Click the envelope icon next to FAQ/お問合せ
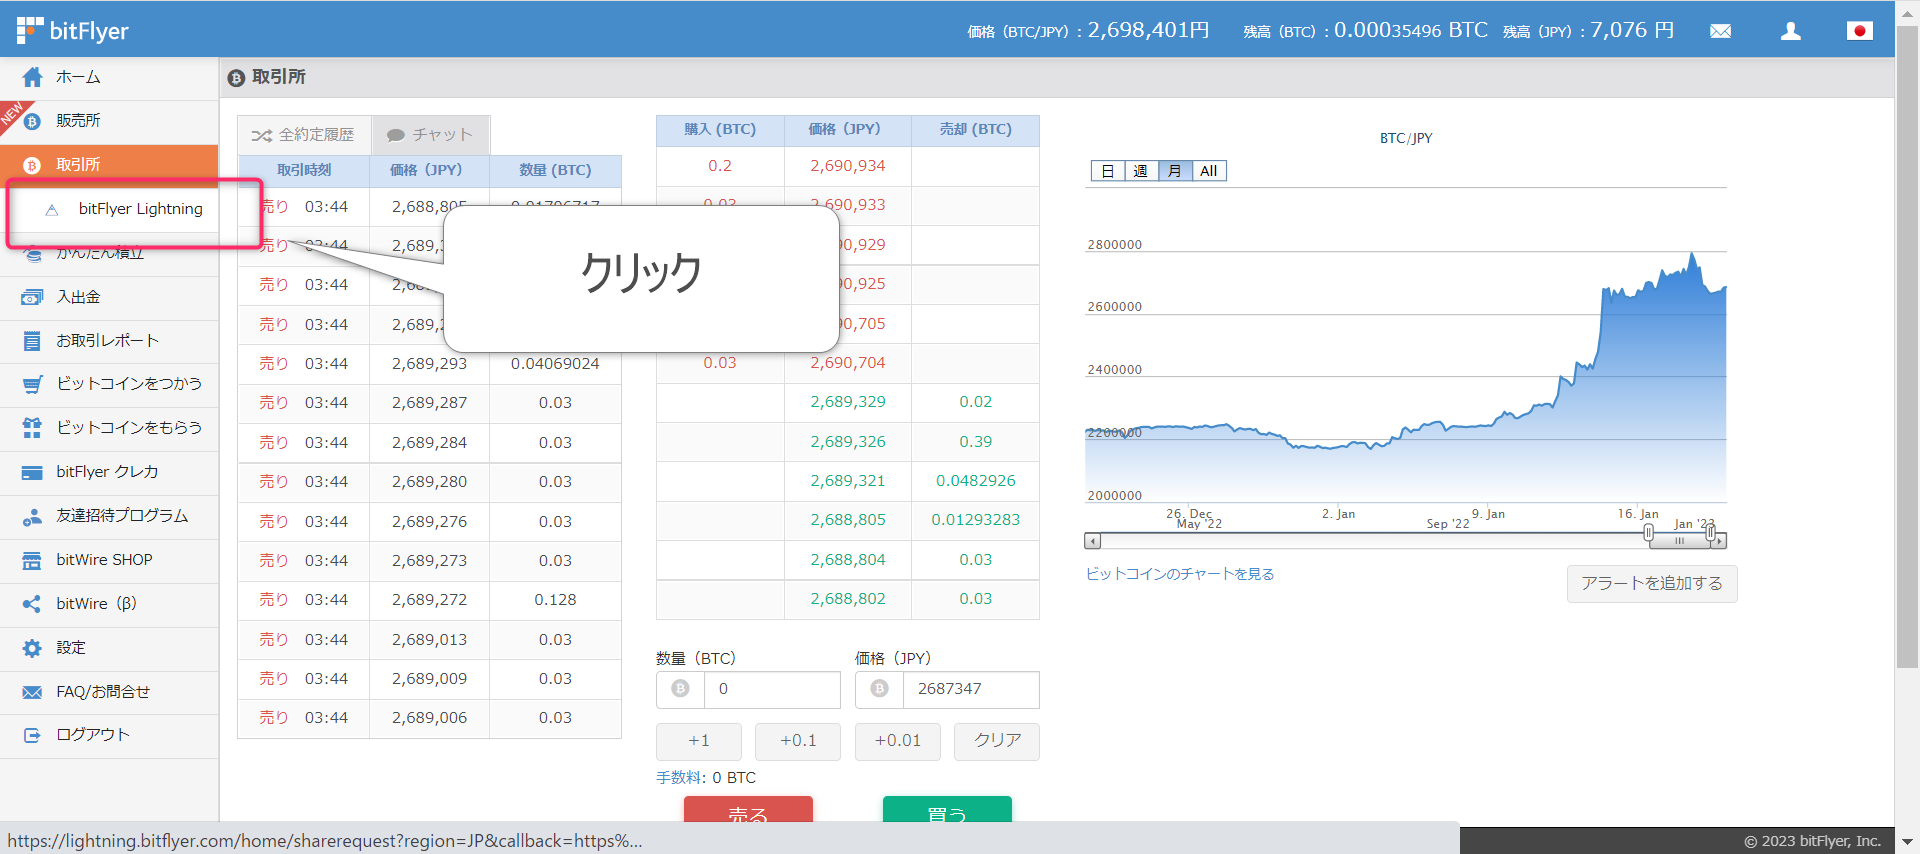The image size is (1920, 854). tap(32, 692)
